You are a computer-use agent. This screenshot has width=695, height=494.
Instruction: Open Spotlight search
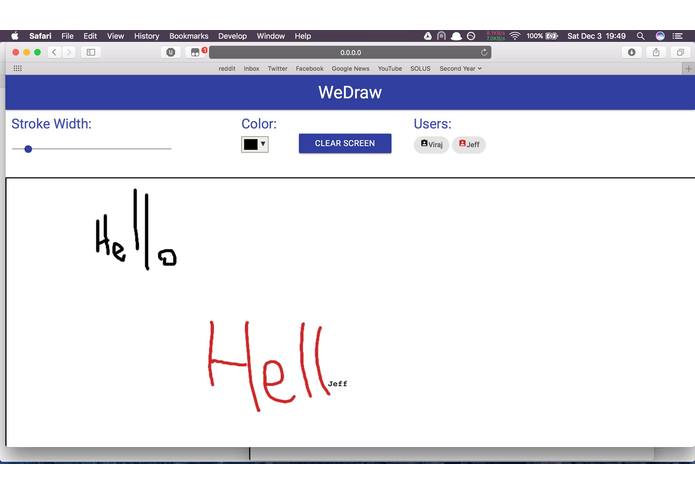coord(640,36)
